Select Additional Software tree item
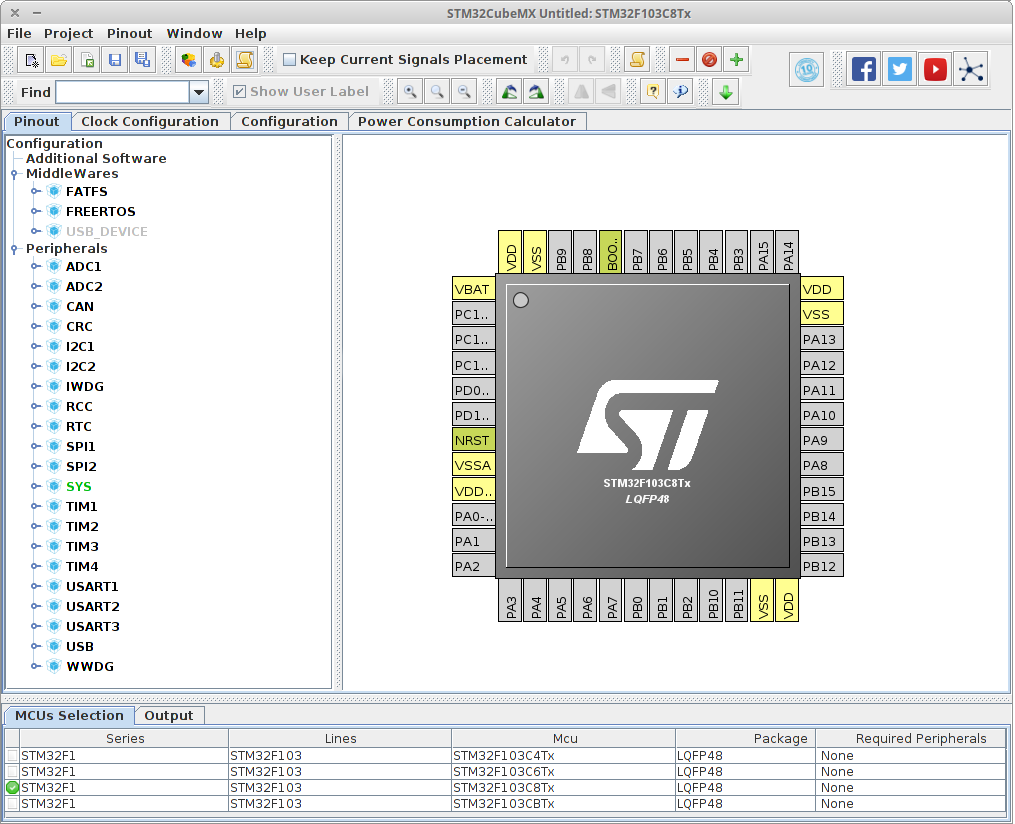 pyautogui.click(x=96, y=159)
